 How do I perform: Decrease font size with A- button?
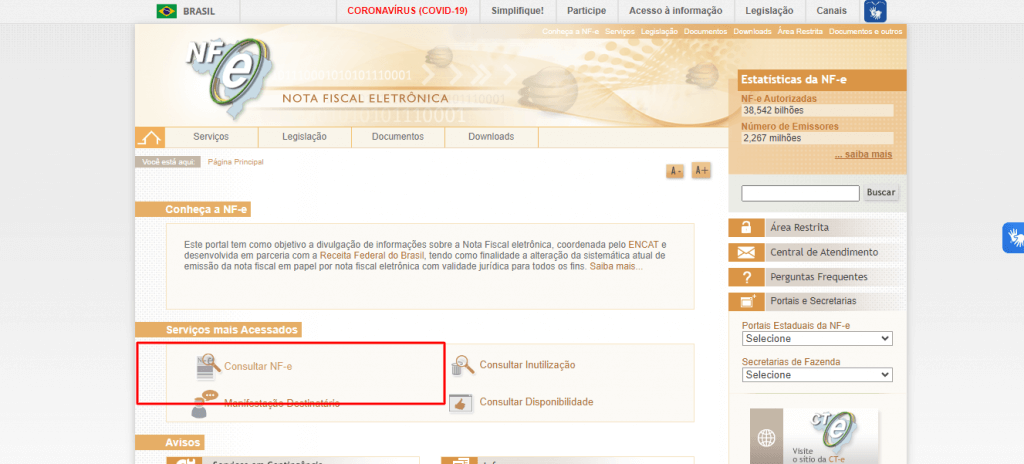675,171
